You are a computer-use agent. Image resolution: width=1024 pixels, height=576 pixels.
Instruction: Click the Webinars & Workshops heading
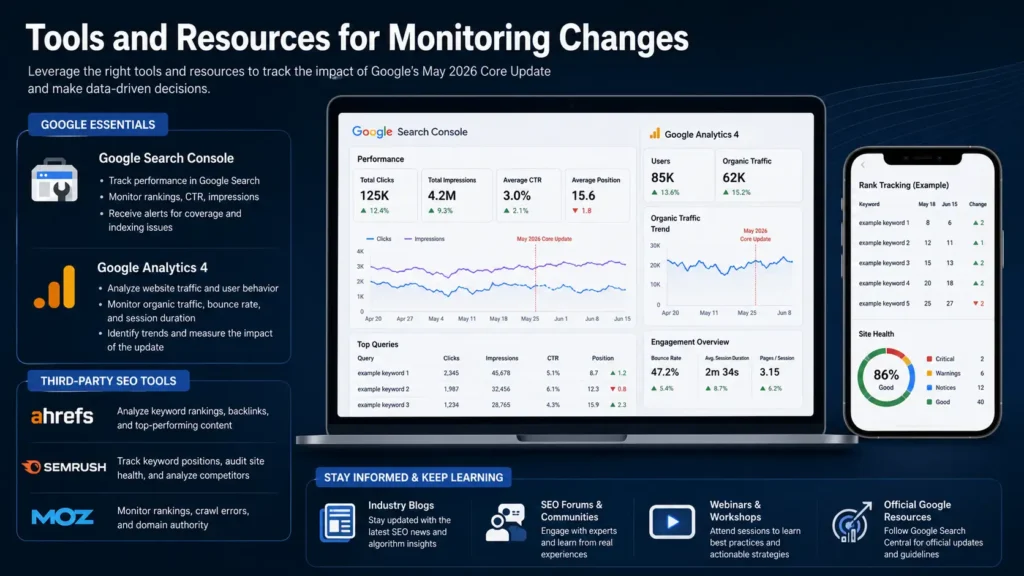pos(735,511)
